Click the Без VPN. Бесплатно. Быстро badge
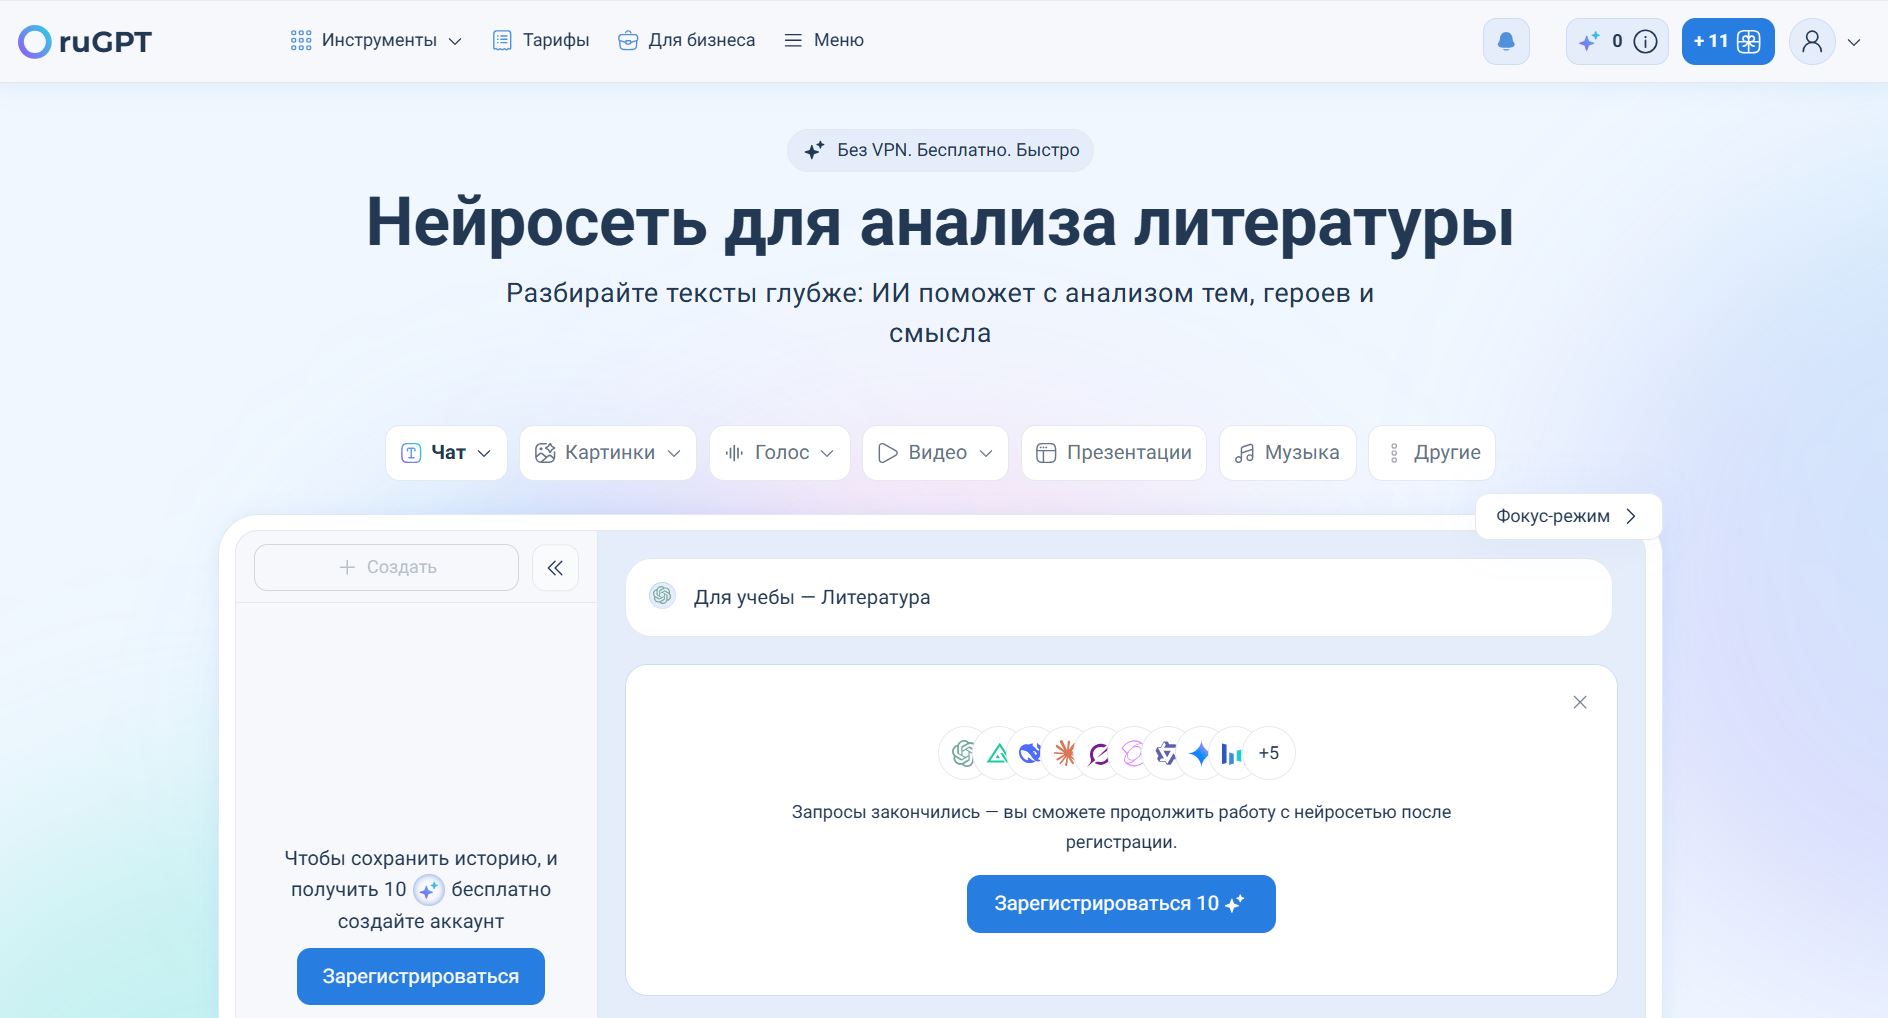 (940, 150)
